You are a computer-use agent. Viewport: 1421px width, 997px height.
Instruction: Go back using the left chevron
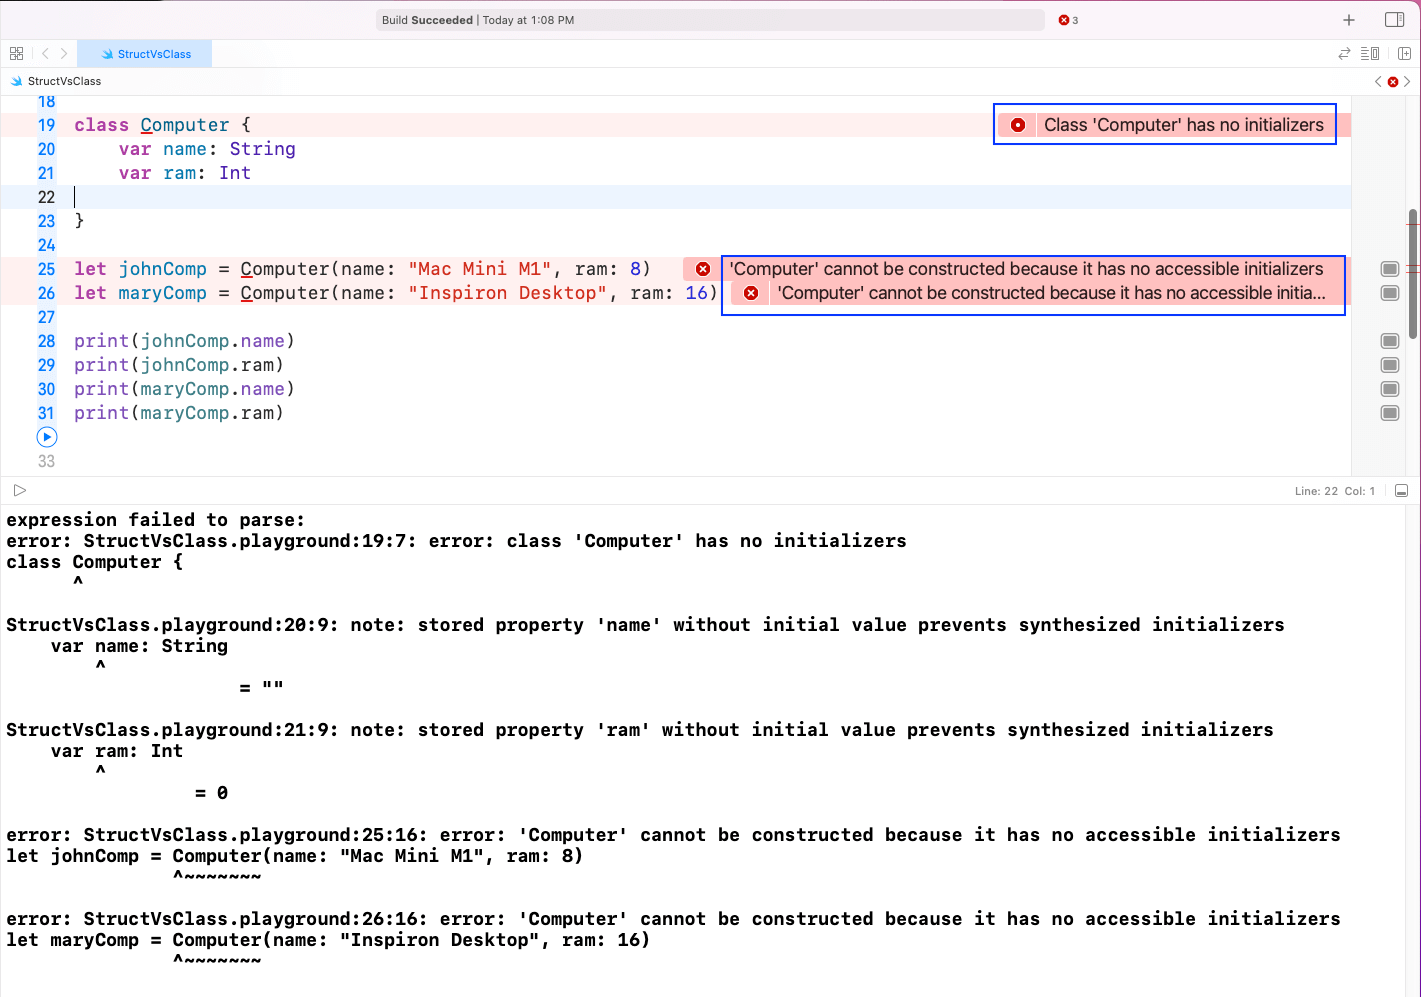tap(45, 54)
